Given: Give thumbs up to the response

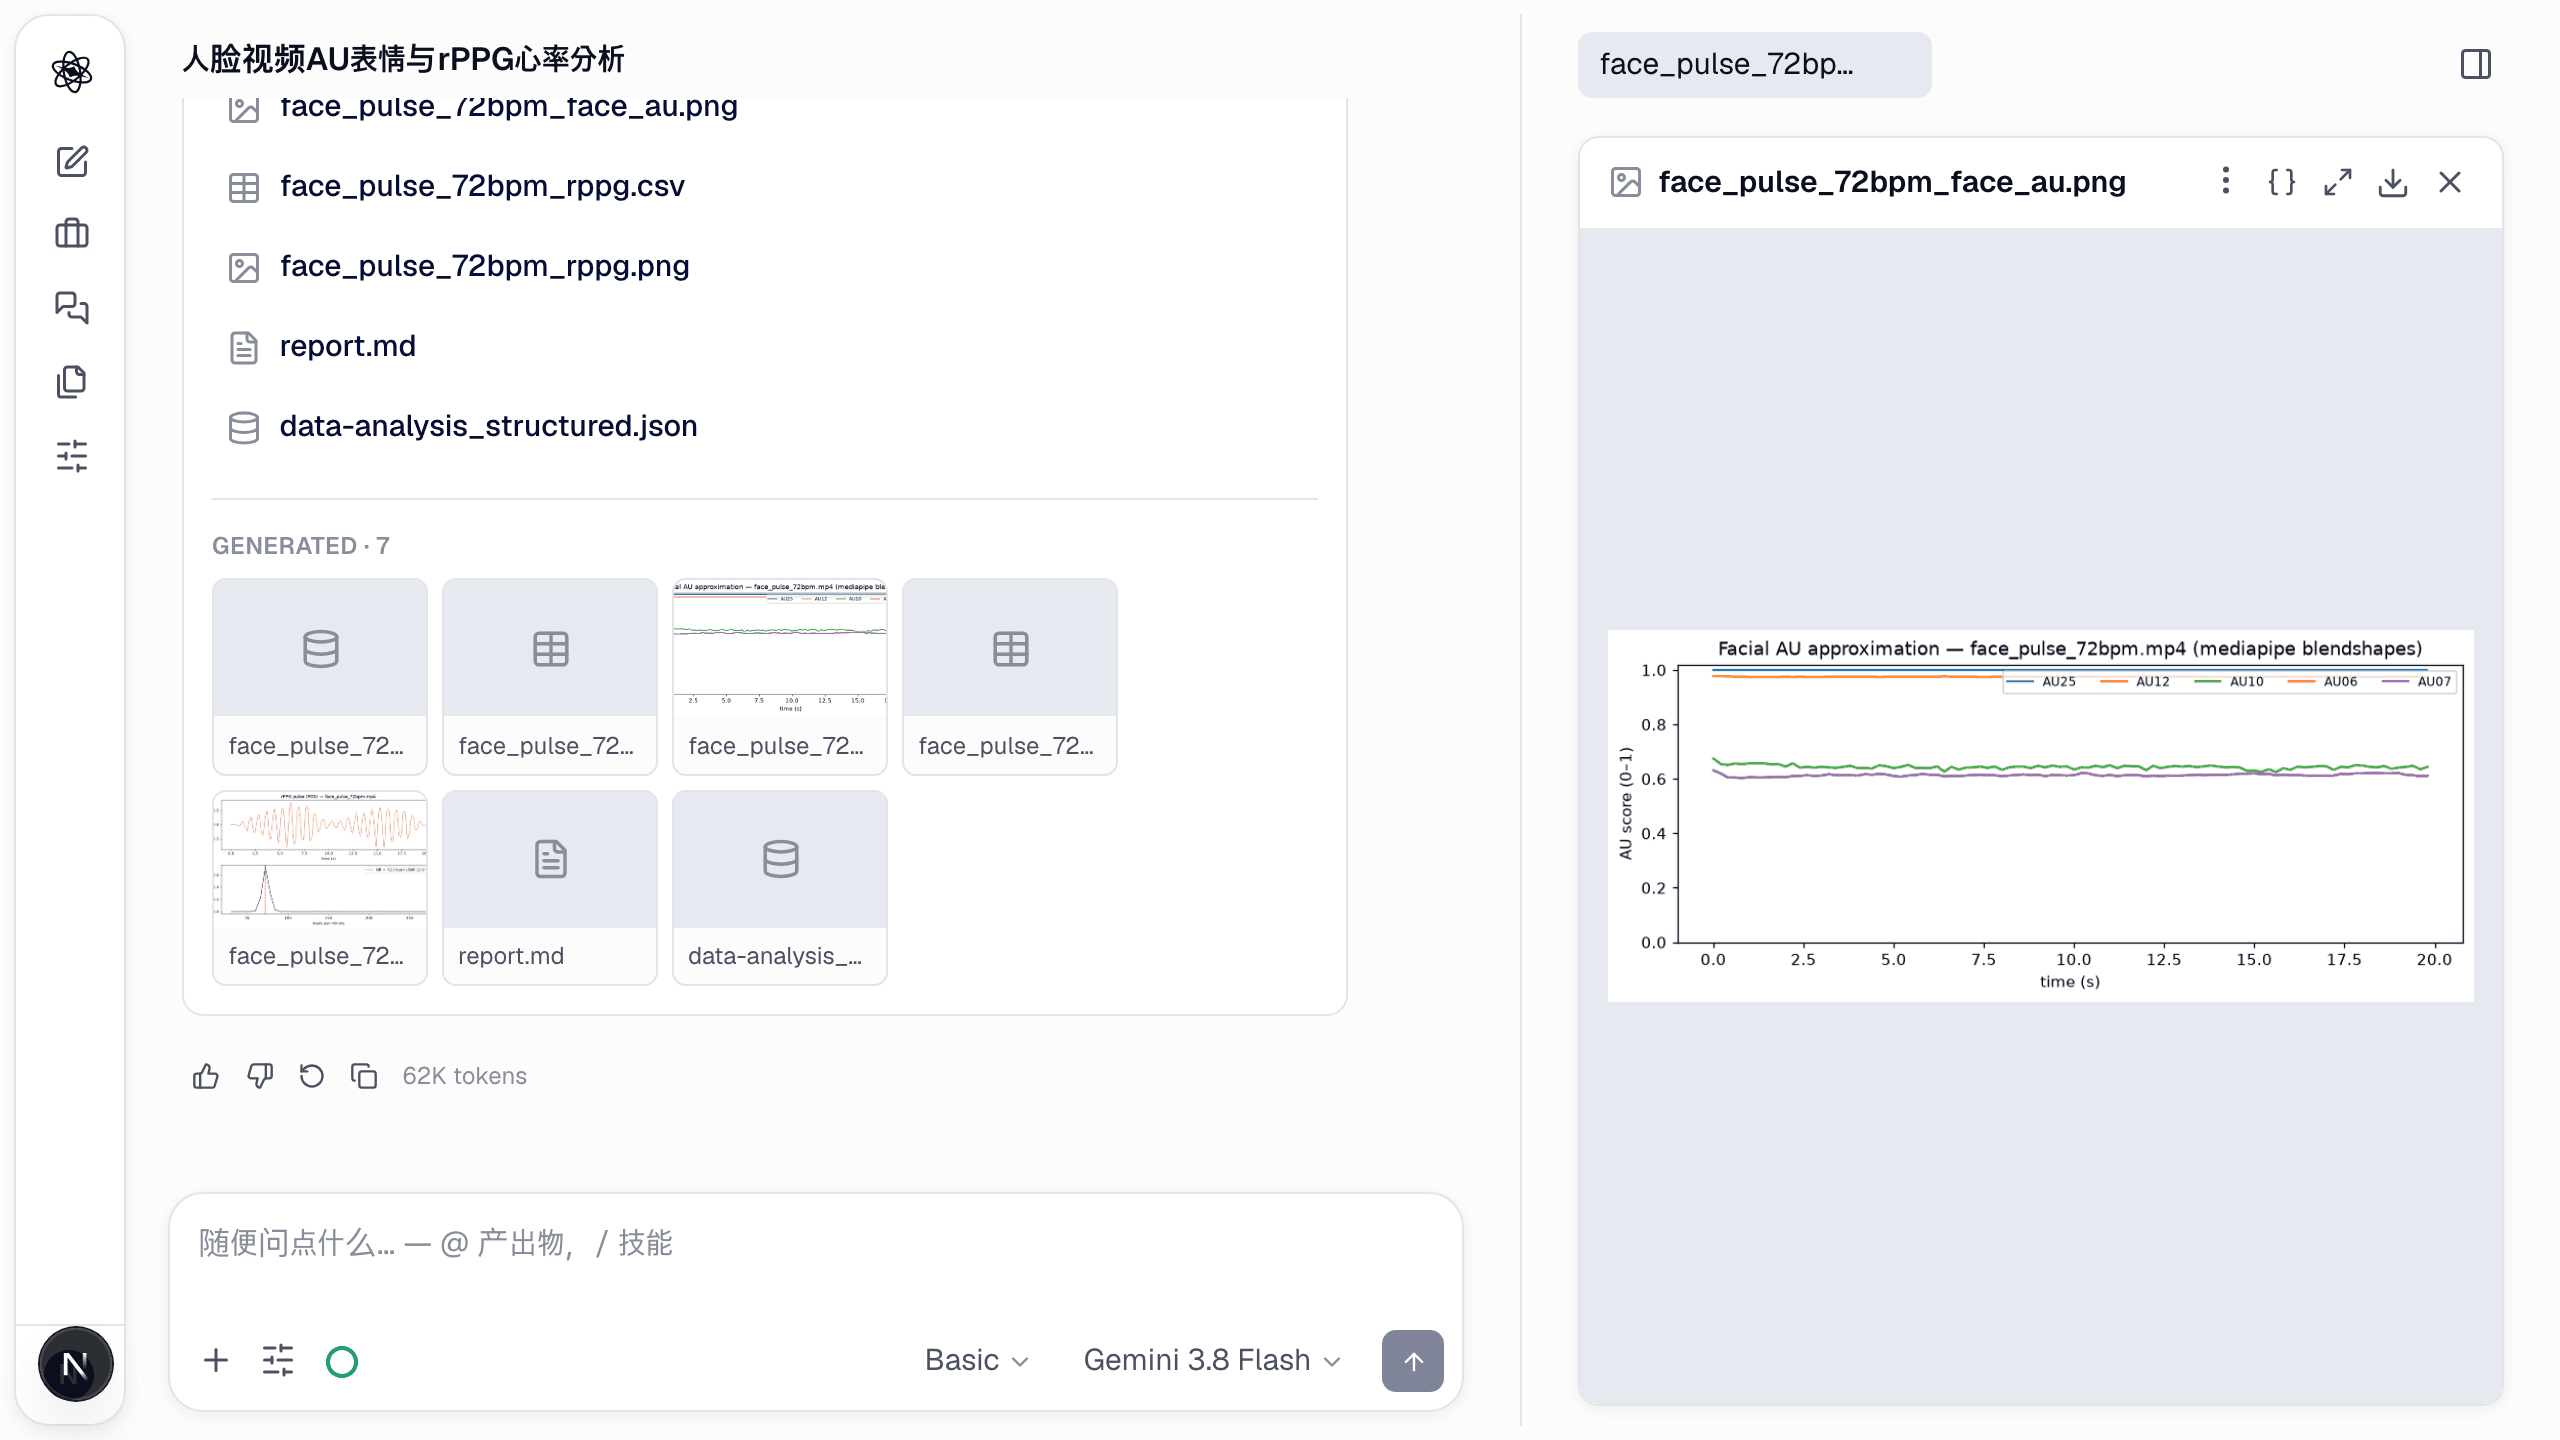Looking at the screenshot, I should (206, 1076).
